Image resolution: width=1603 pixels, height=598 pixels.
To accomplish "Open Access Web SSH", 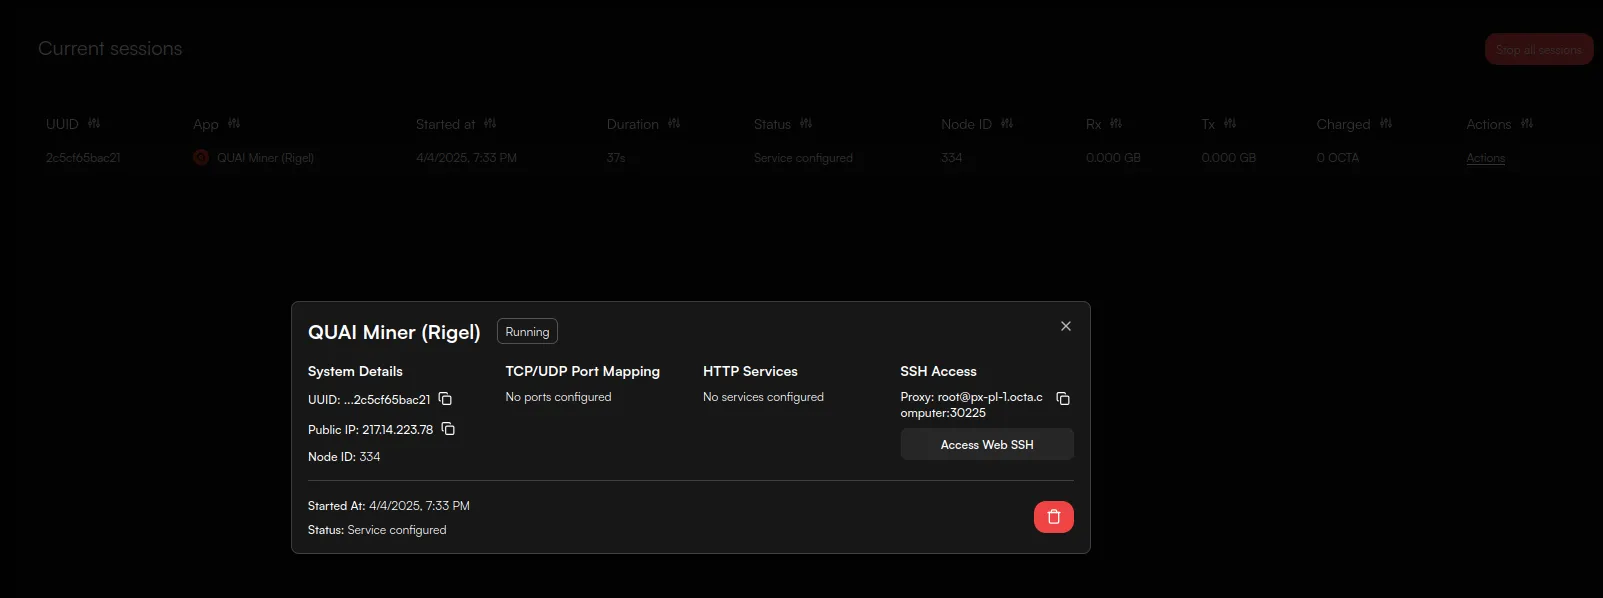I will pos(987,445).
